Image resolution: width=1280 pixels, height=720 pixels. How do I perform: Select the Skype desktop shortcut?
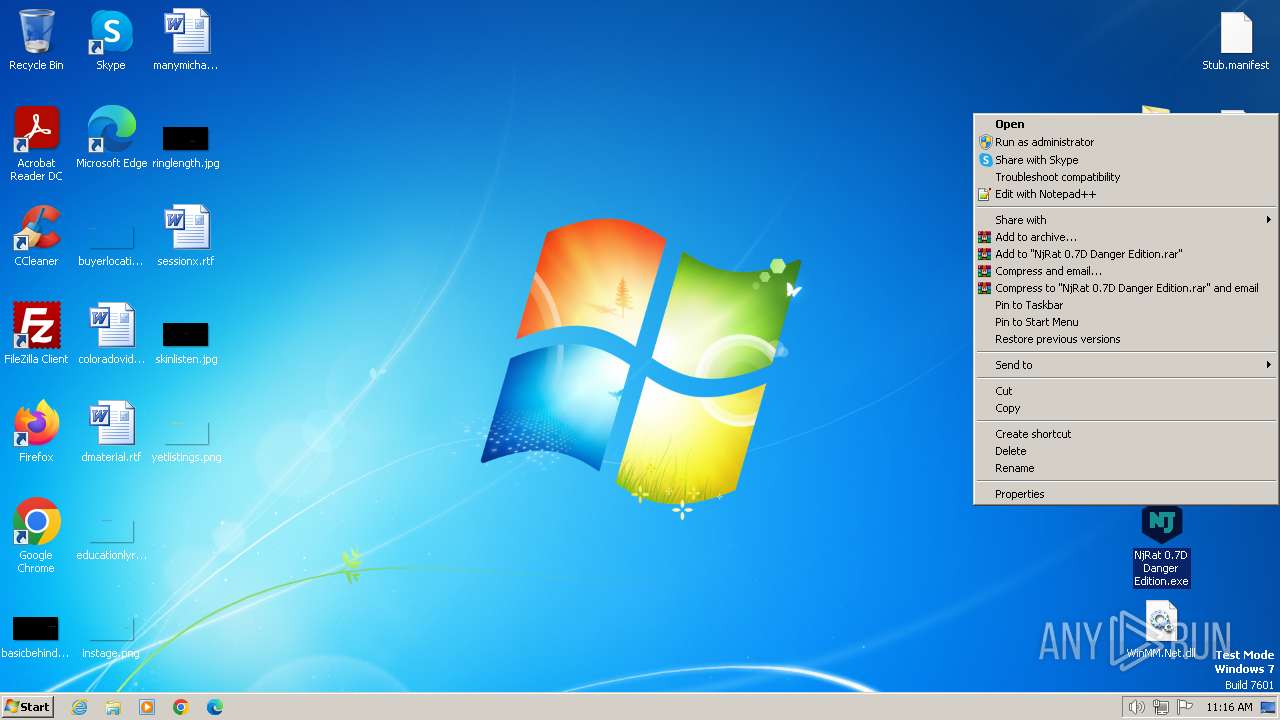pos(111,40)
